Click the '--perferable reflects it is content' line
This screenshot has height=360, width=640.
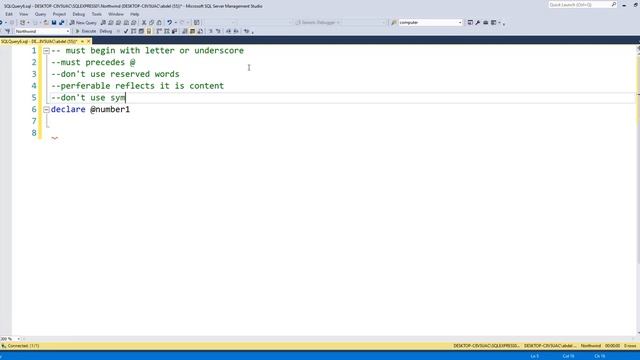coord(138,86)
